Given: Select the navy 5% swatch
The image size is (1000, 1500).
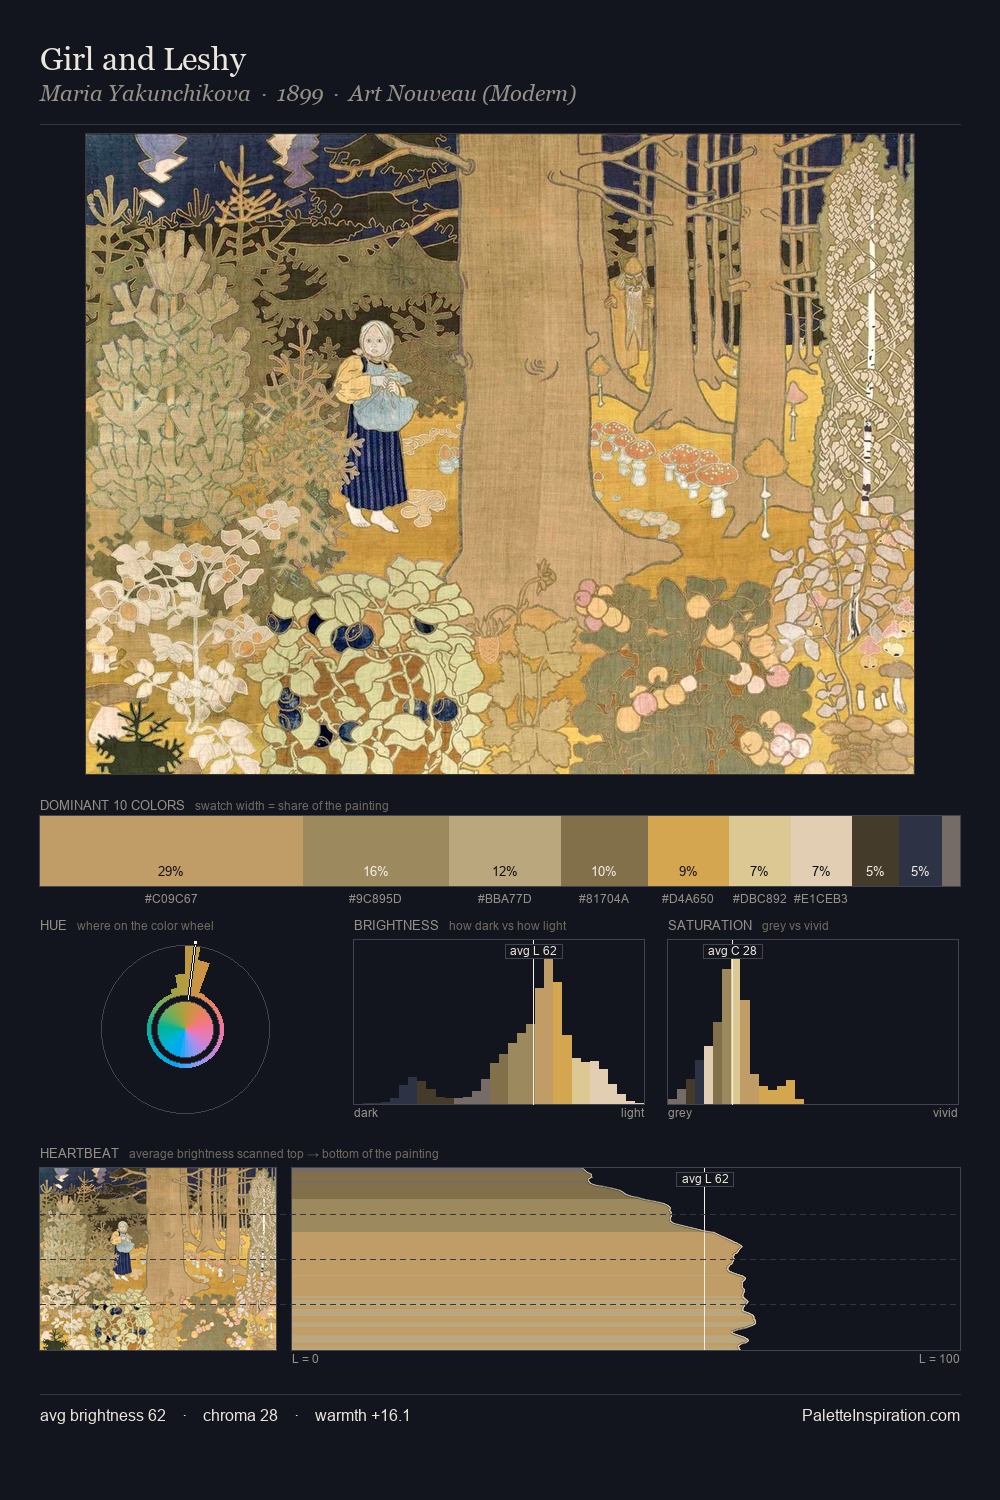Looking at the screenshot, I should tap(920, 851).
